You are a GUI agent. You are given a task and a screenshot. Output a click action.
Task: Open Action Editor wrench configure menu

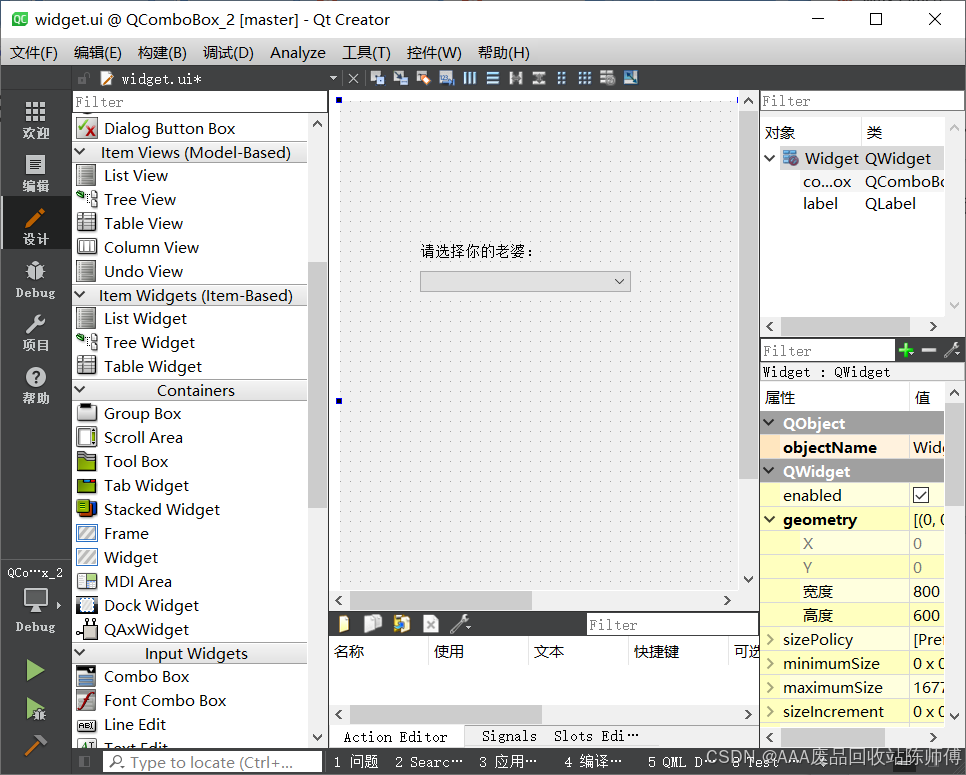[x=460, y=624]
